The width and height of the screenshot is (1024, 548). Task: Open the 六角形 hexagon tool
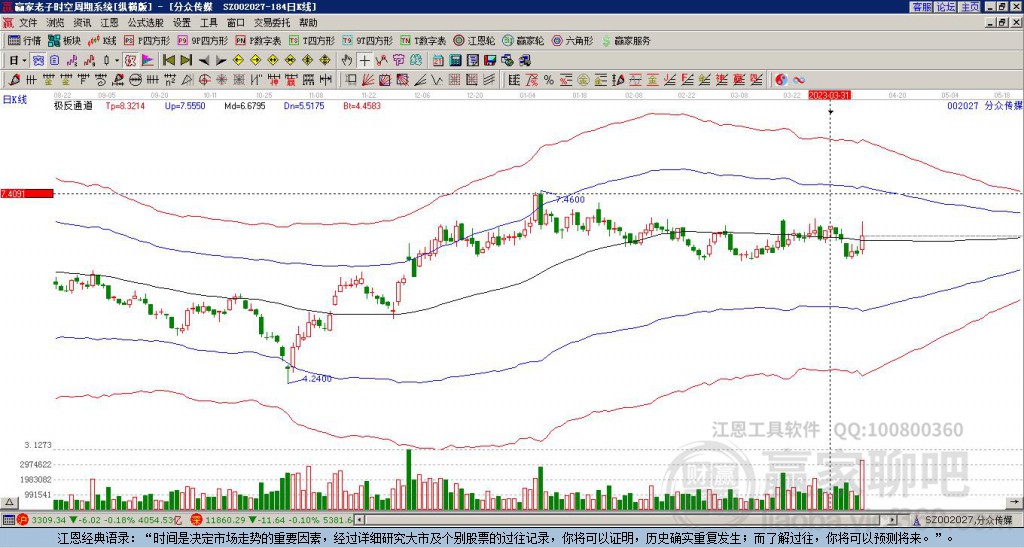572,40
